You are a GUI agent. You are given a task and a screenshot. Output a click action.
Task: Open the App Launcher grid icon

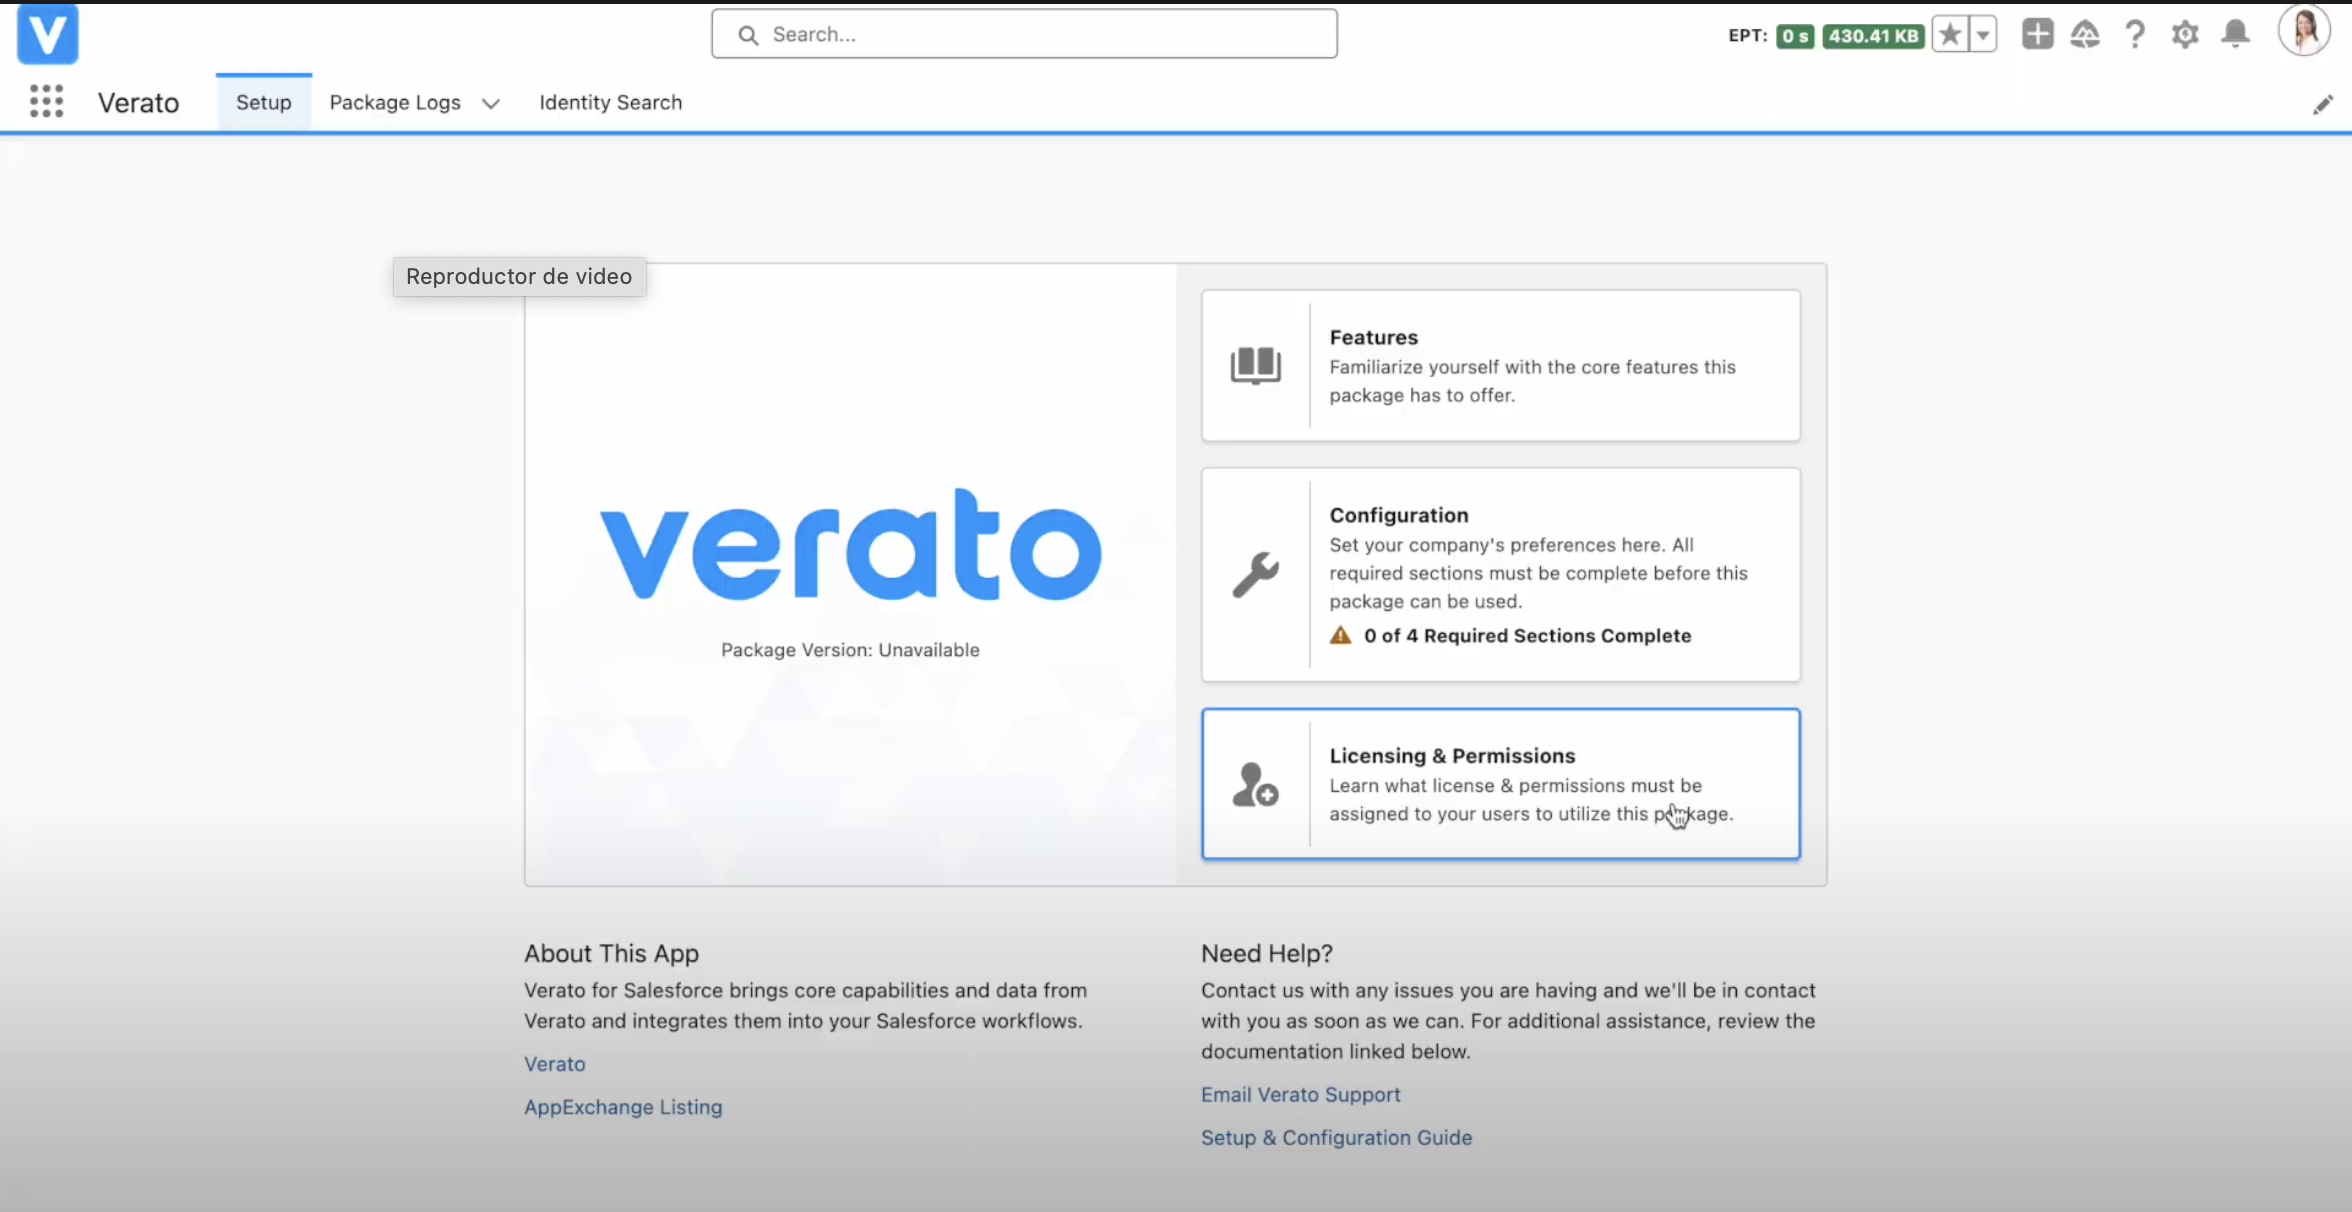click(x=46, y=101)
